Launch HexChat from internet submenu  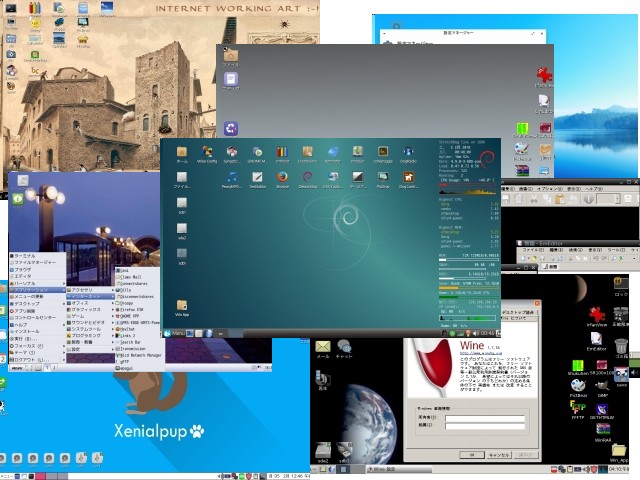[139, 329]
